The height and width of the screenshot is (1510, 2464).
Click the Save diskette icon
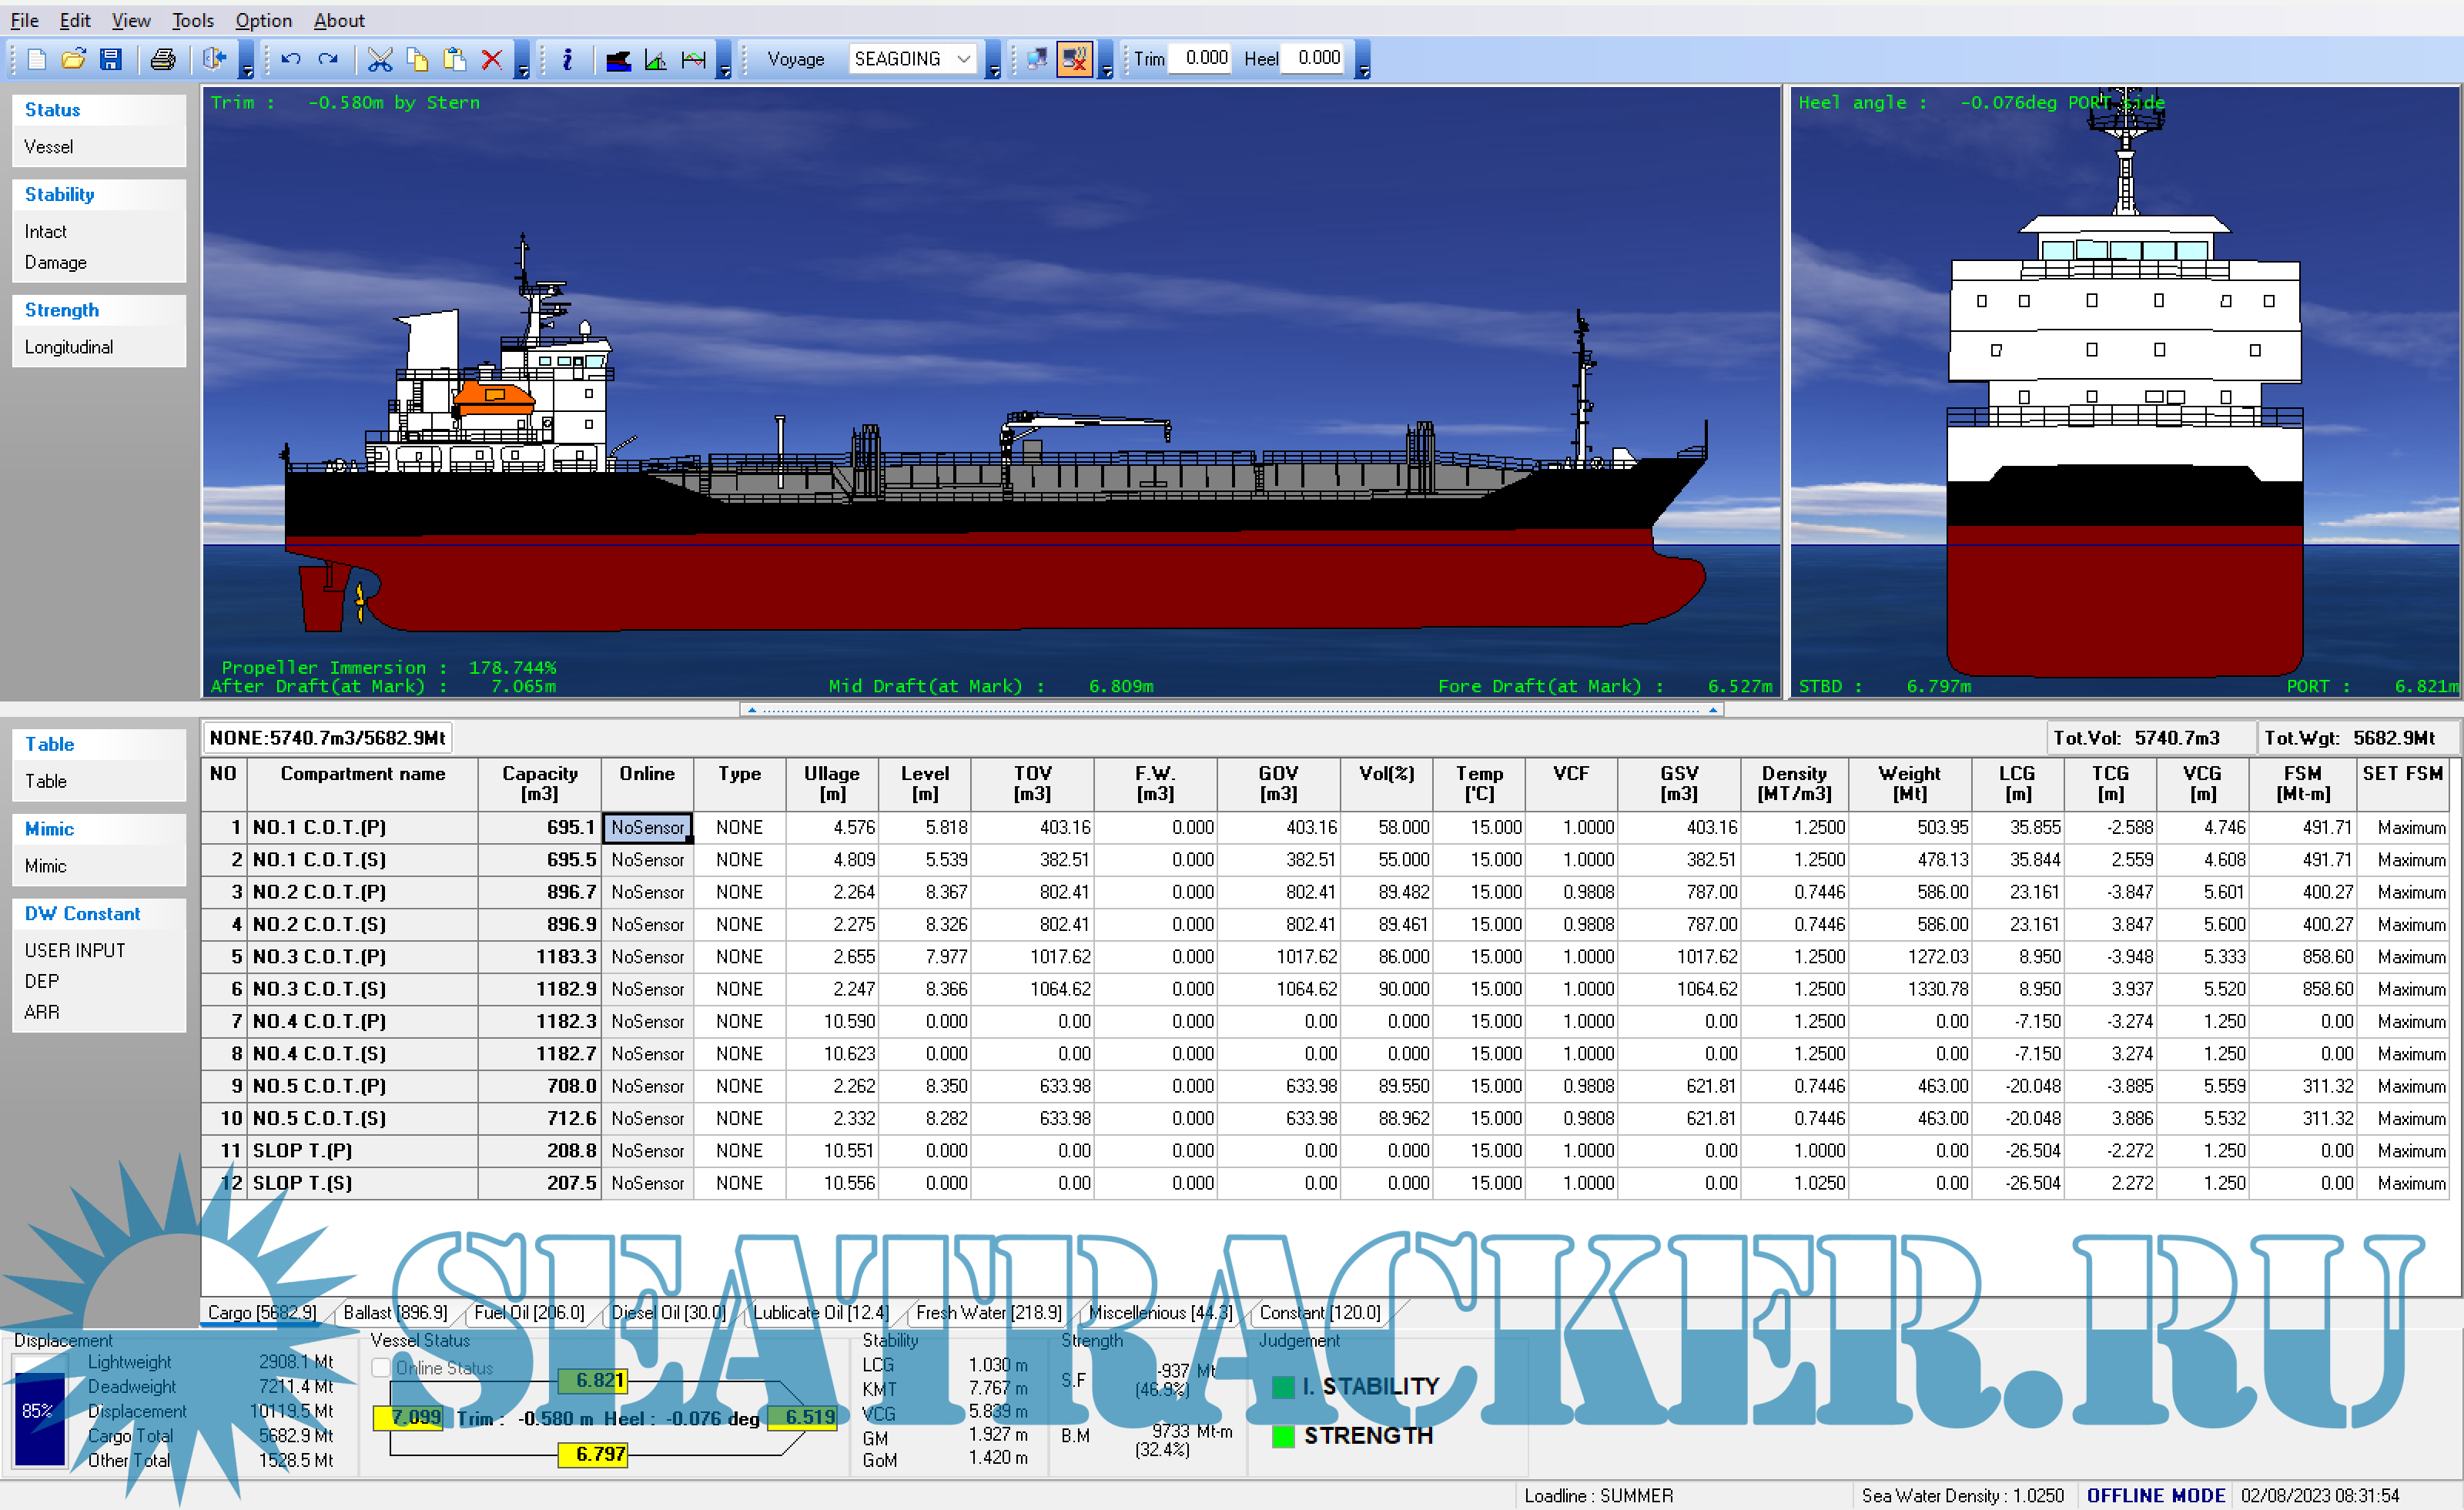click(111, 59)
